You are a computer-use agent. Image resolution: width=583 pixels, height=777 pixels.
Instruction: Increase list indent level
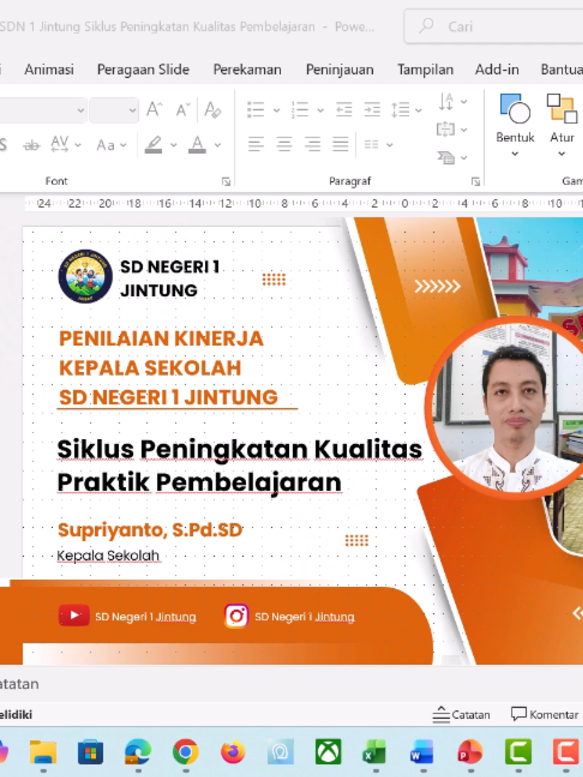pyautogui.click(x=372, y=110)
